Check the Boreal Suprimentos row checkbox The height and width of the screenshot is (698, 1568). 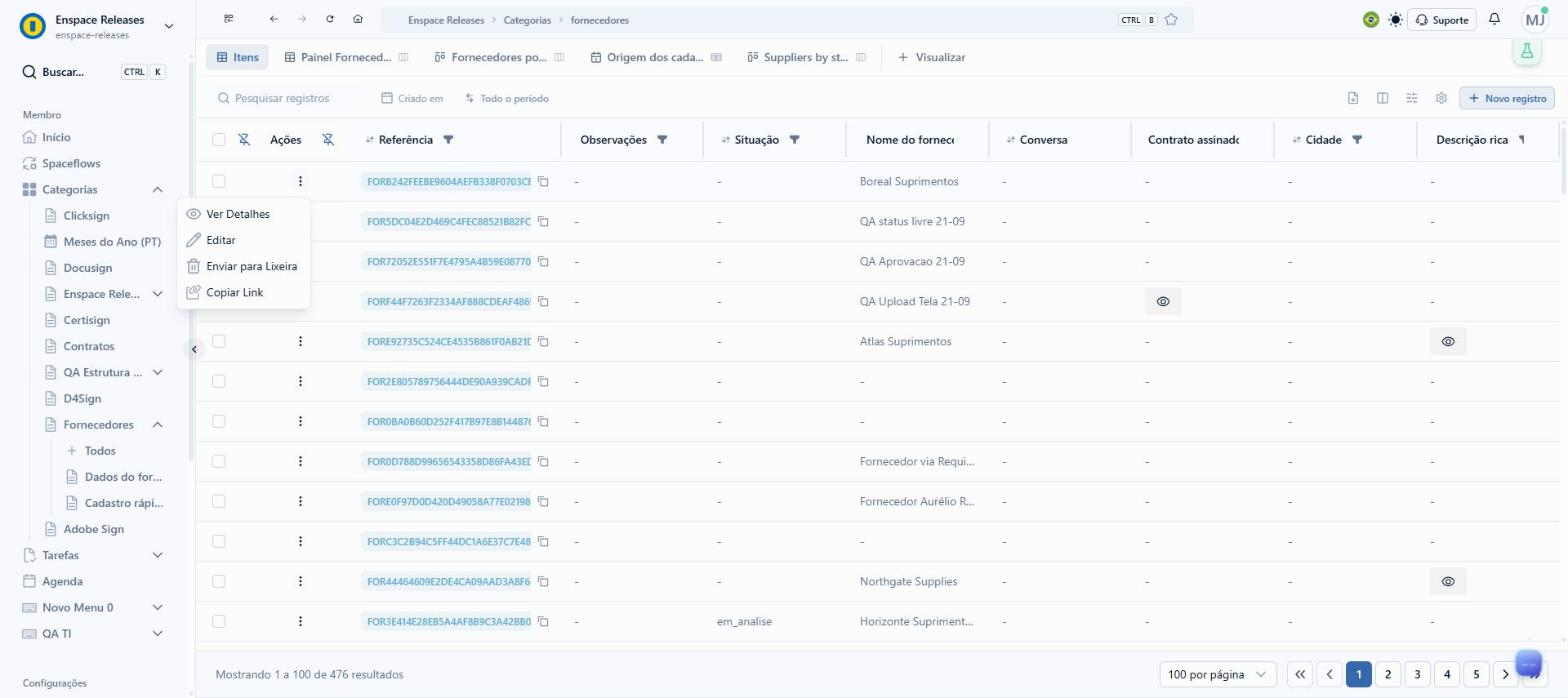219,181
